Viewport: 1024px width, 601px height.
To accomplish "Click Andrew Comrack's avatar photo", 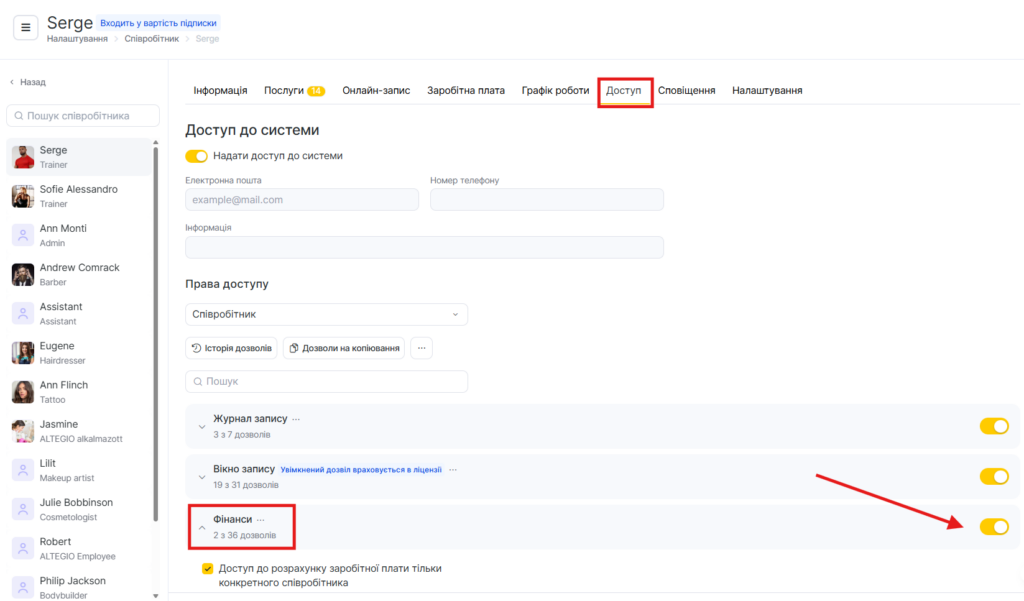I will click(23, 274).
